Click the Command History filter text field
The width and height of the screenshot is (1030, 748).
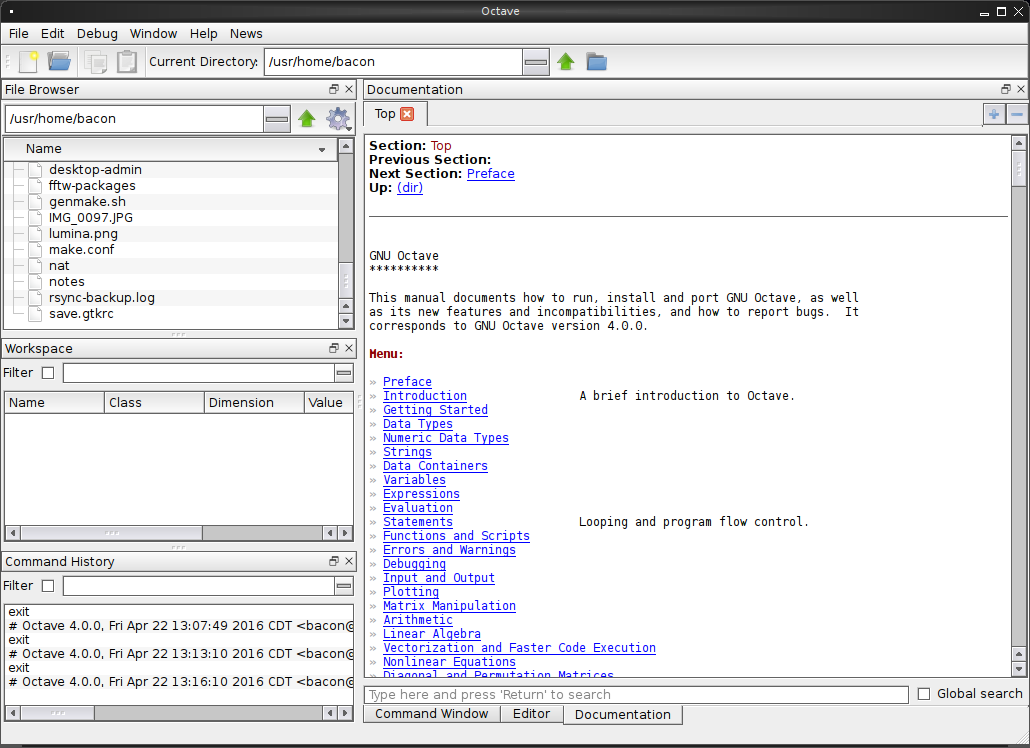click(198, 586)
